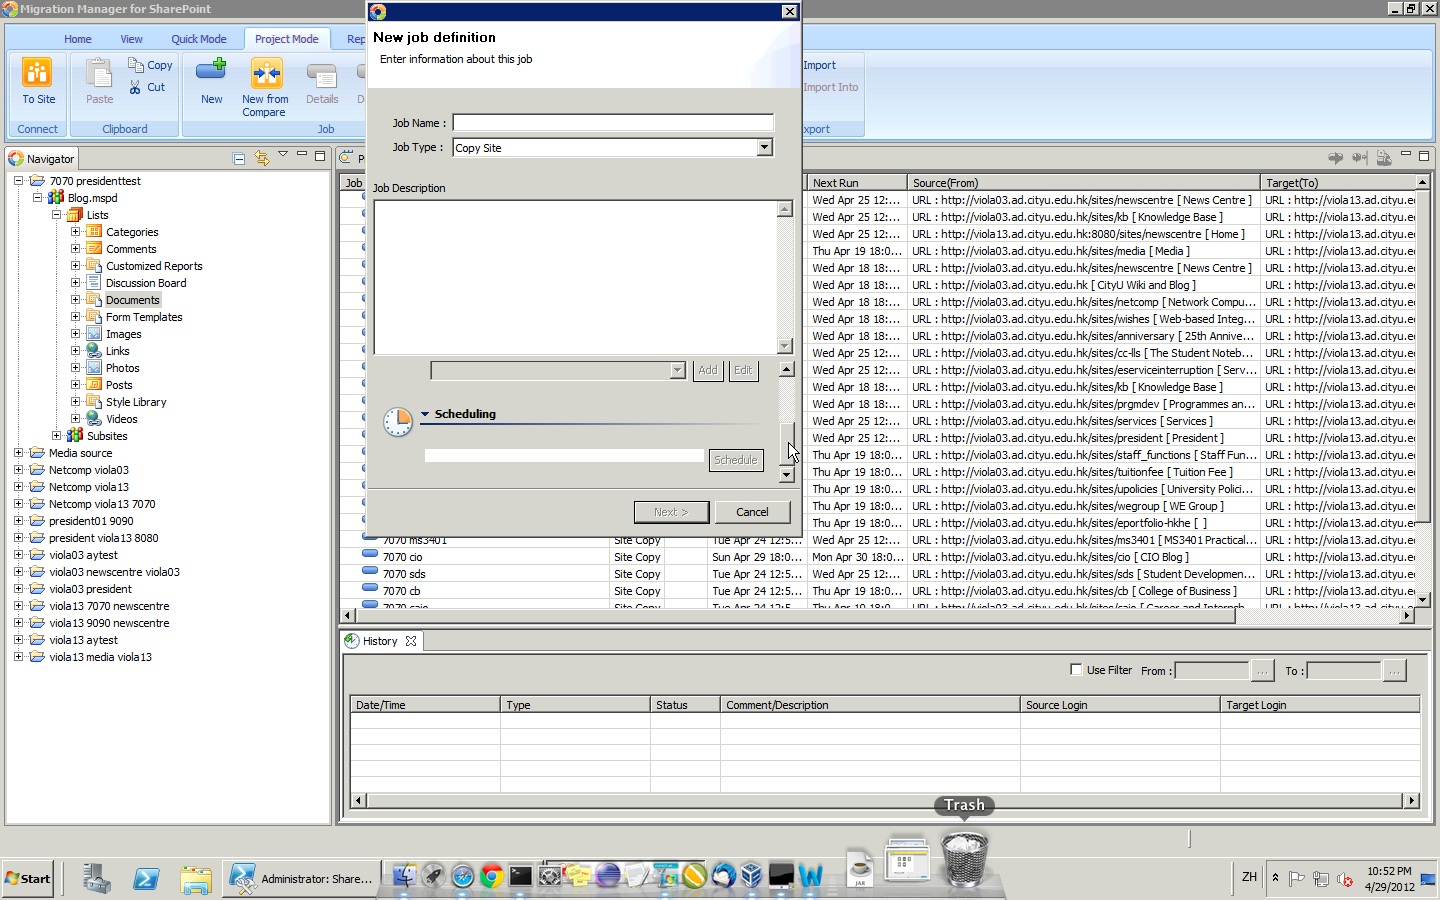Click the Source(From) column header

pyautogui.click(x=1083, y=183)
